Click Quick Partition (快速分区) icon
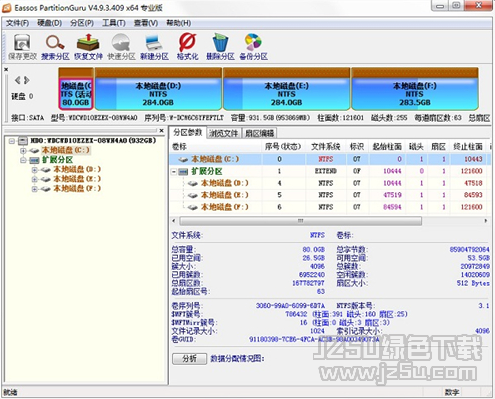 tap(121, 47)
